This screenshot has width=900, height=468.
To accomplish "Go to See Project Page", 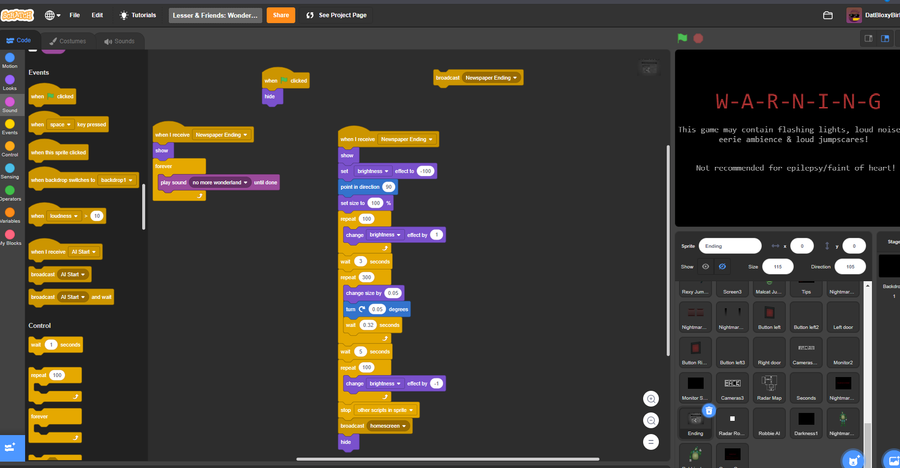I will tap(336, 16).
